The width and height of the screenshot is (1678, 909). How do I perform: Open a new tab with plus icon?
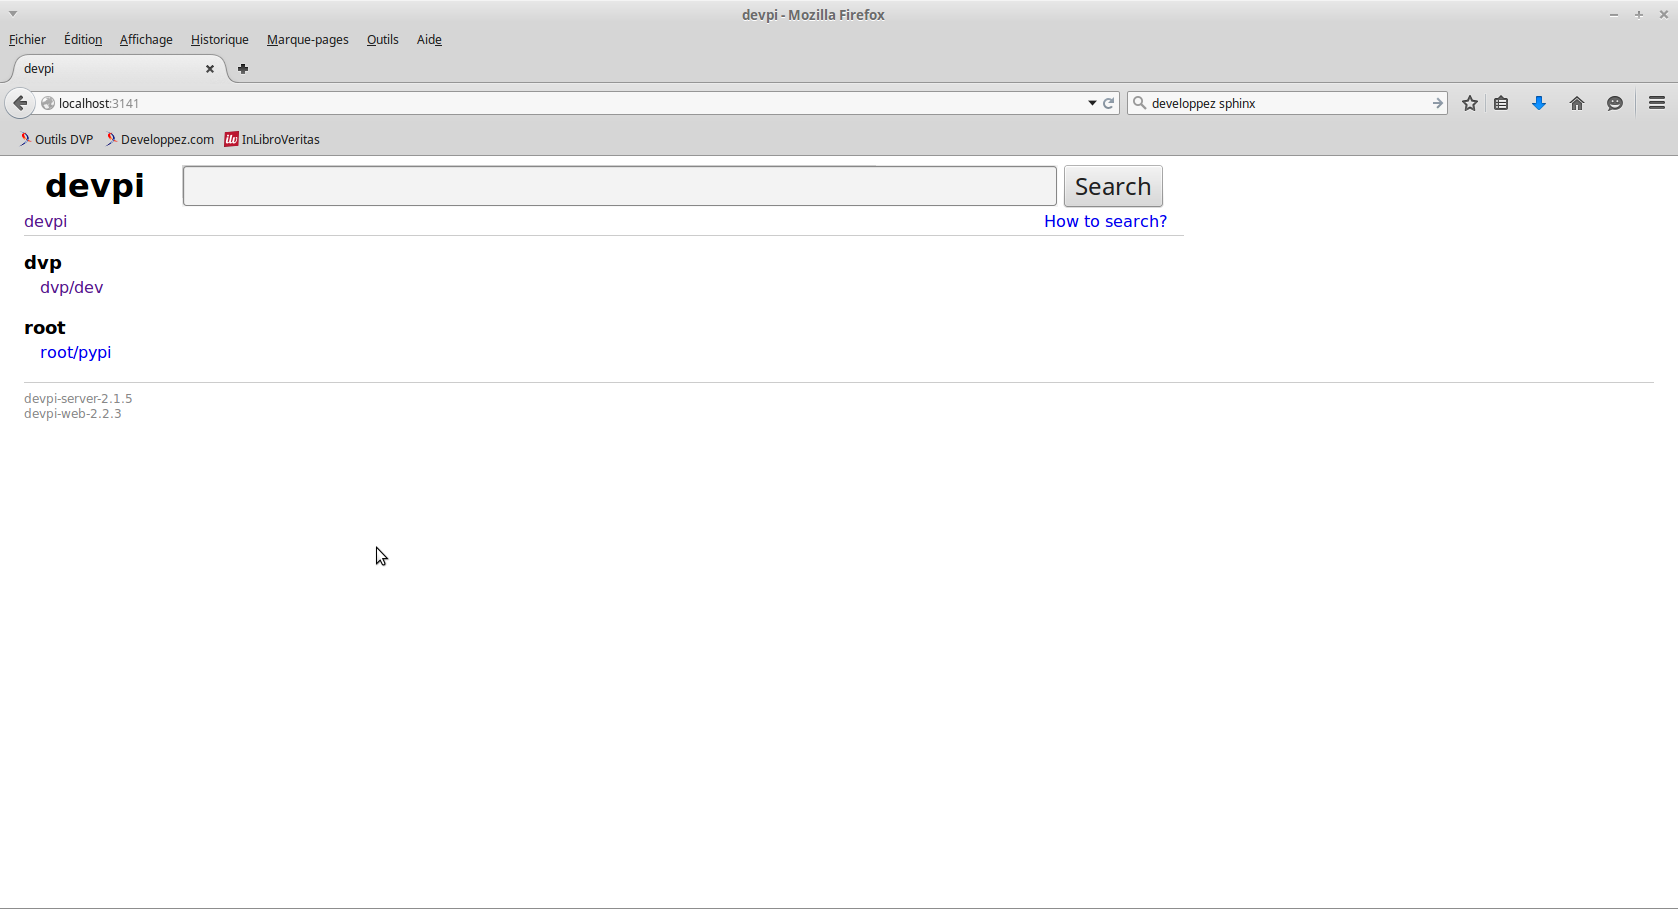(243, 69)
